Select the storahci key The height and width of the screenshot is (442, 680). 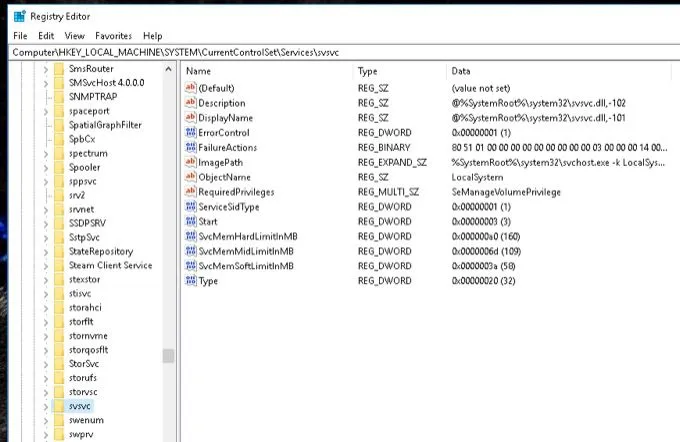[85, 308]
